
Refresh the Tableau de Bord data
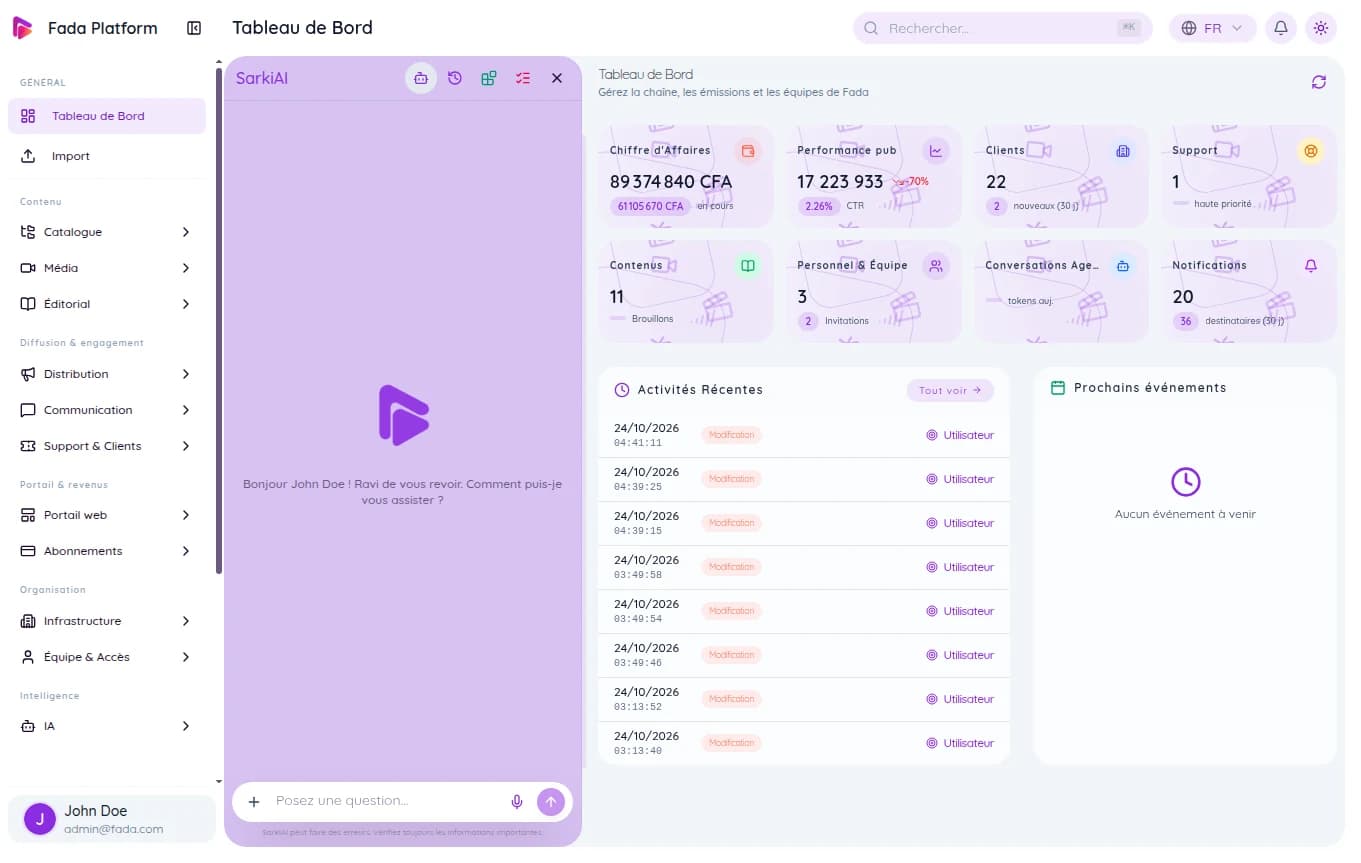pos(1319,82)
